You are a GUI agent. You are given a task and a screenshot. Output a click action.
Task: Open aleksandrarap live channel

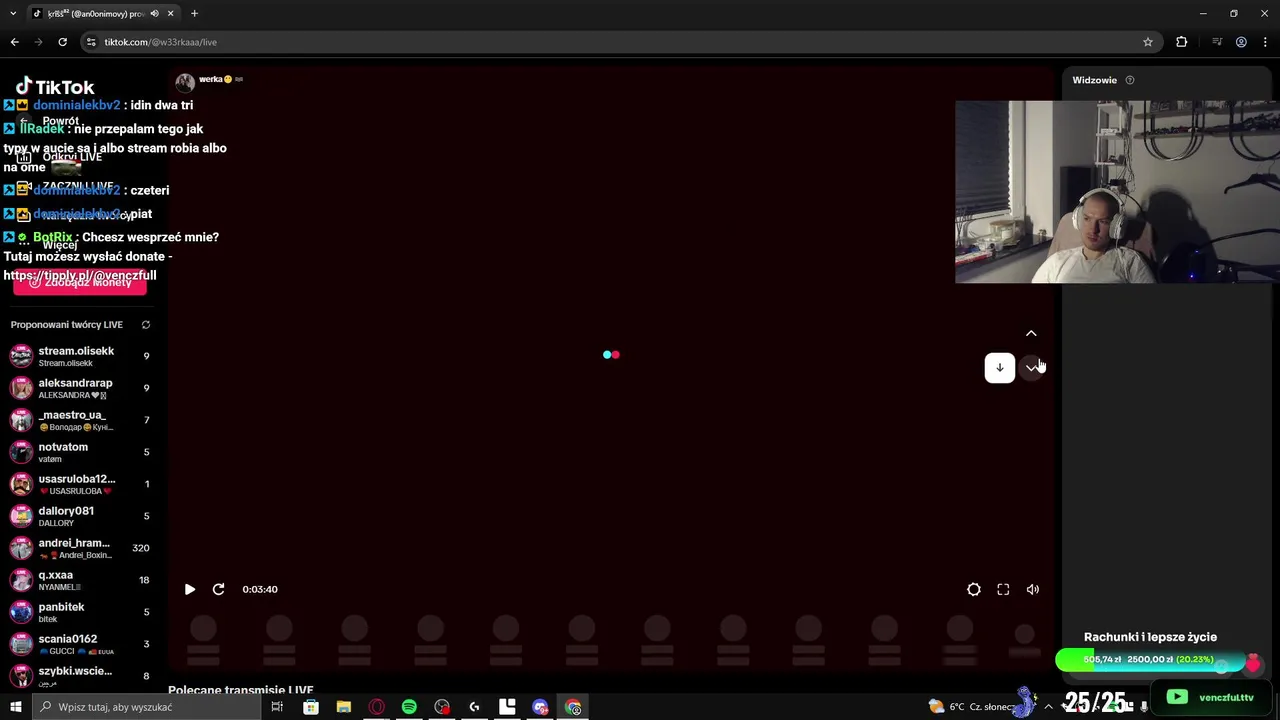80,388
